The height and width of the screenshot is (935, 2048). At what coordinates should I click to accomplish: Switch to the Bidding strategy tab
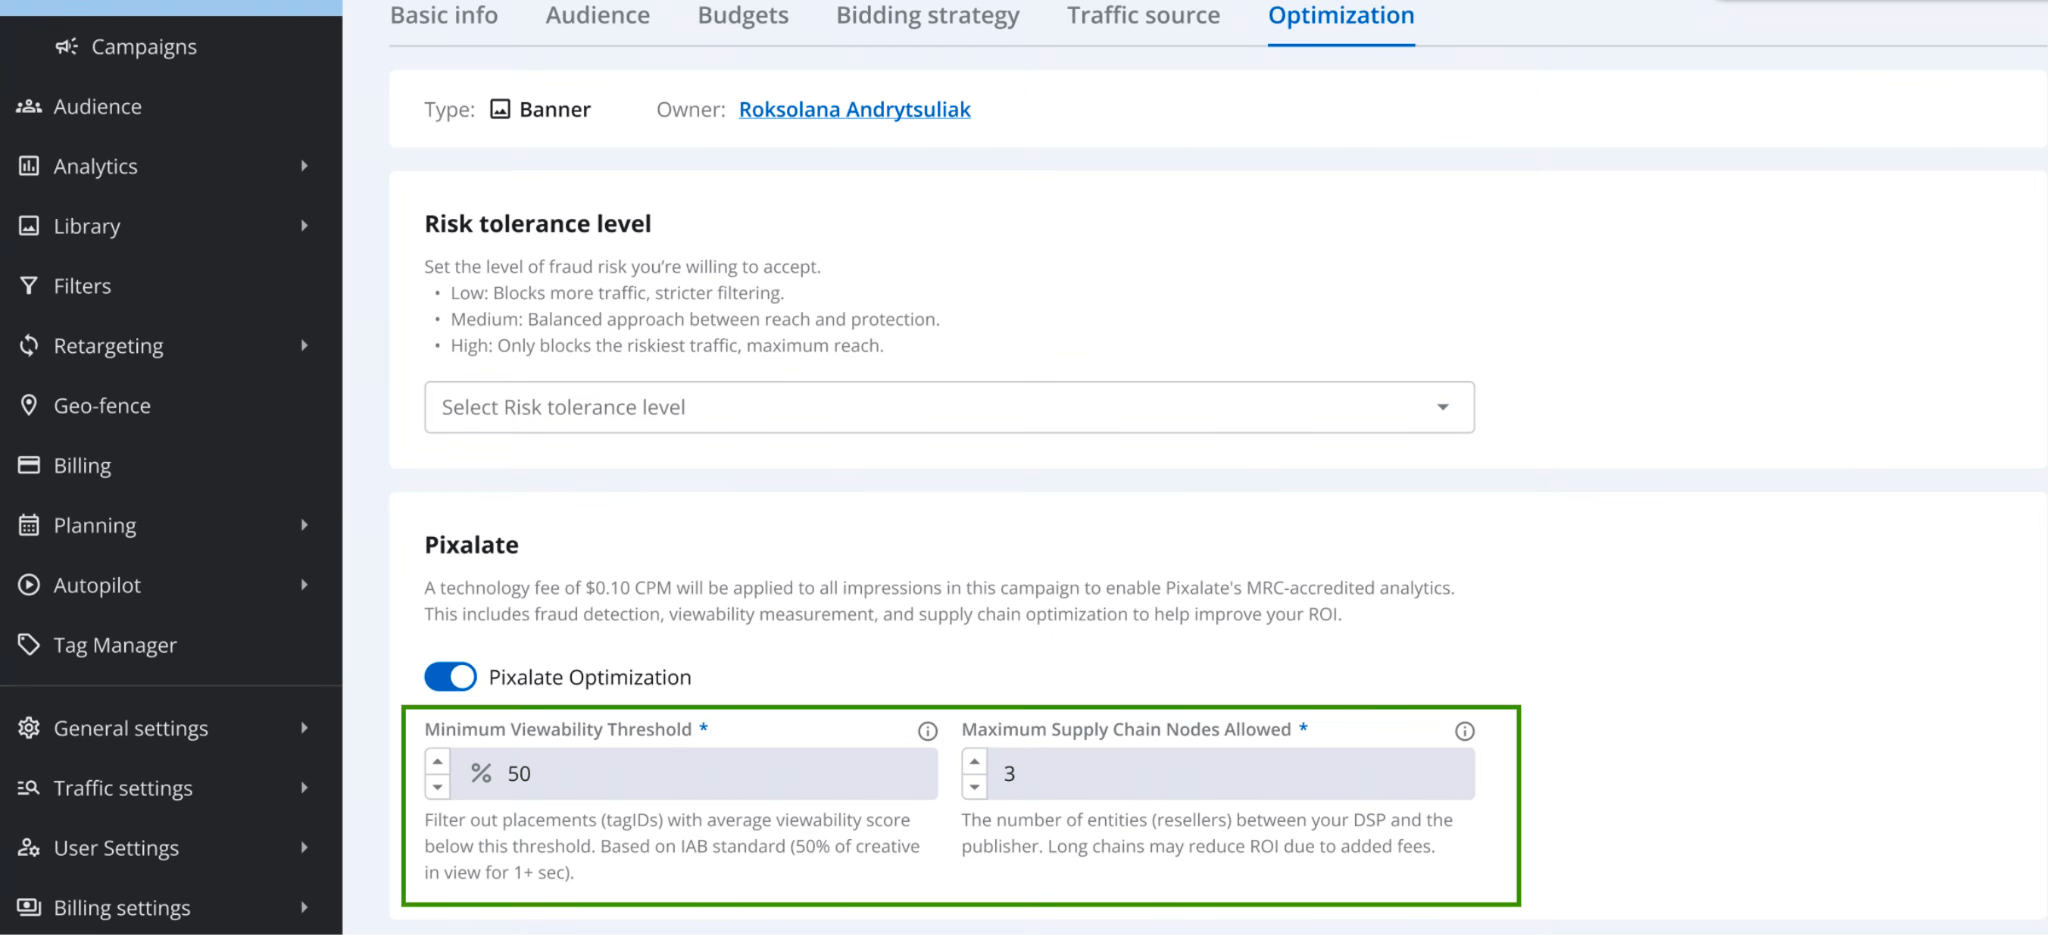click(926, 16)
